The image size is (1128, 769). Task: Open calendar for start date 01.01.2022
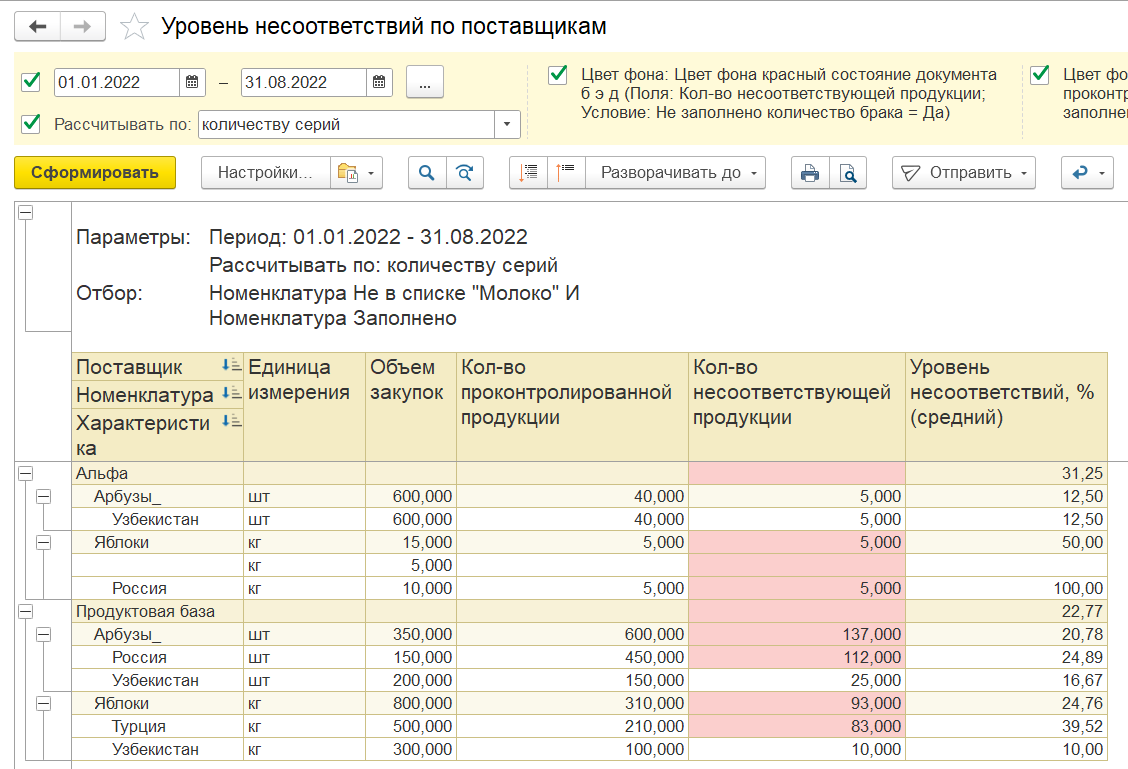[192, 82]
